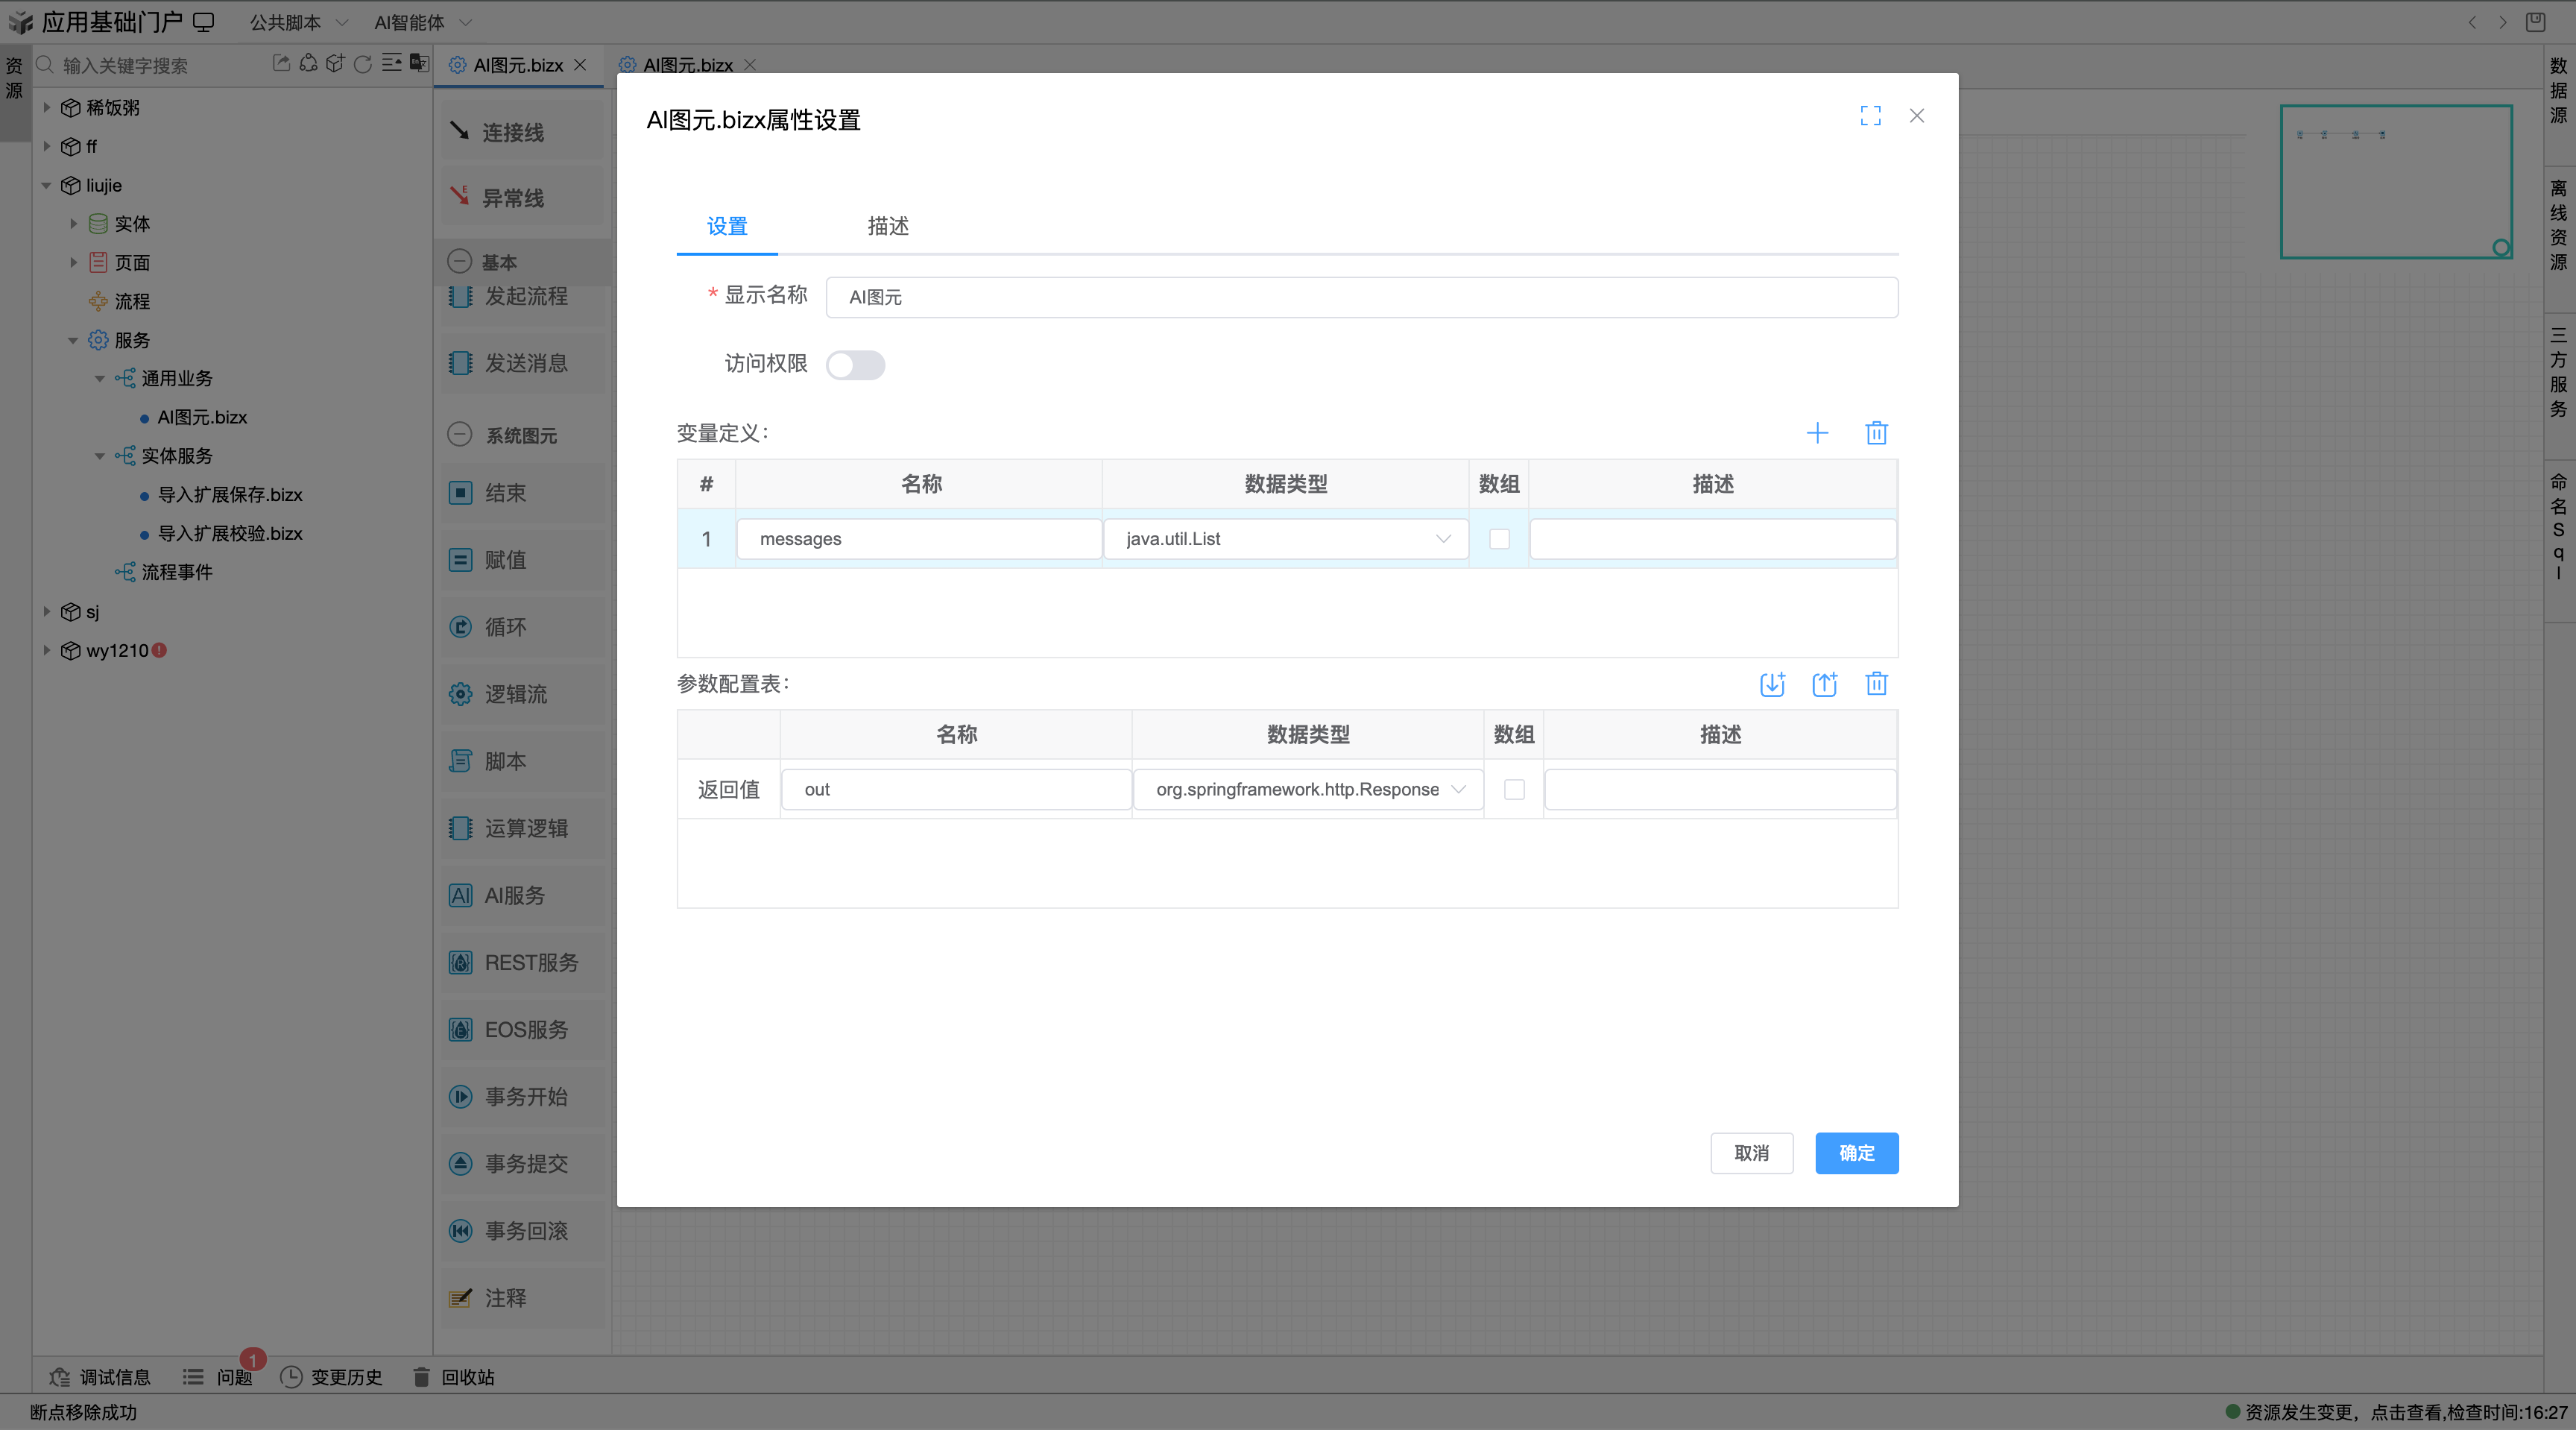Open the java.util.List data type dropdown

[x=1442, y=539]
